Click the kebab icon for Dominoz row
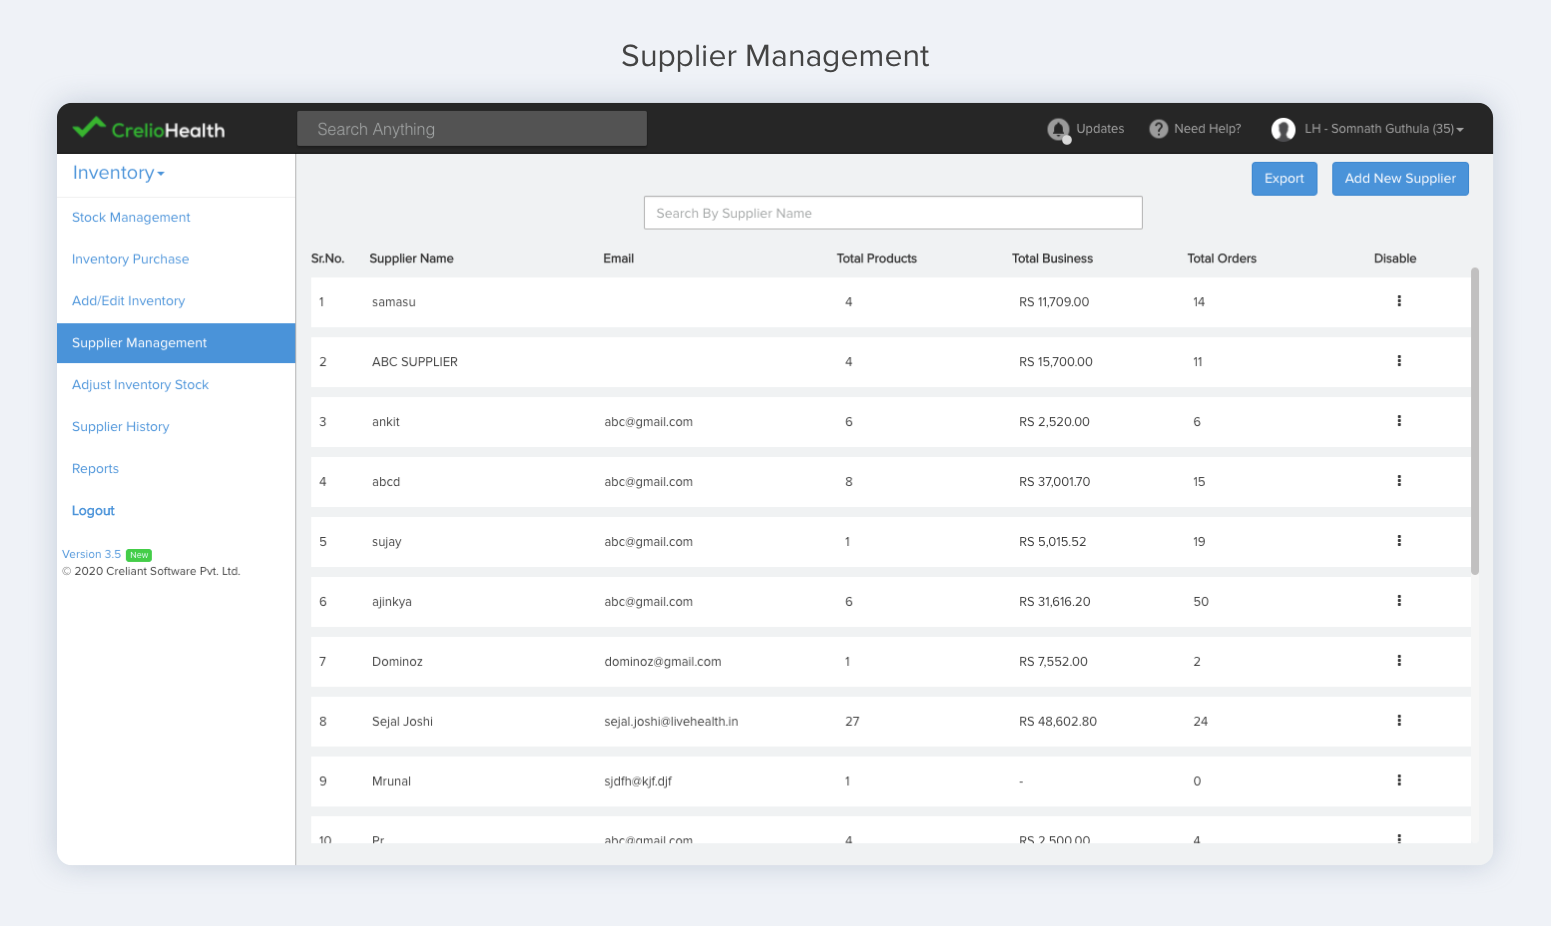Image resolution: width=1551 pixels, height=926 pixels. pos(1399,661)
